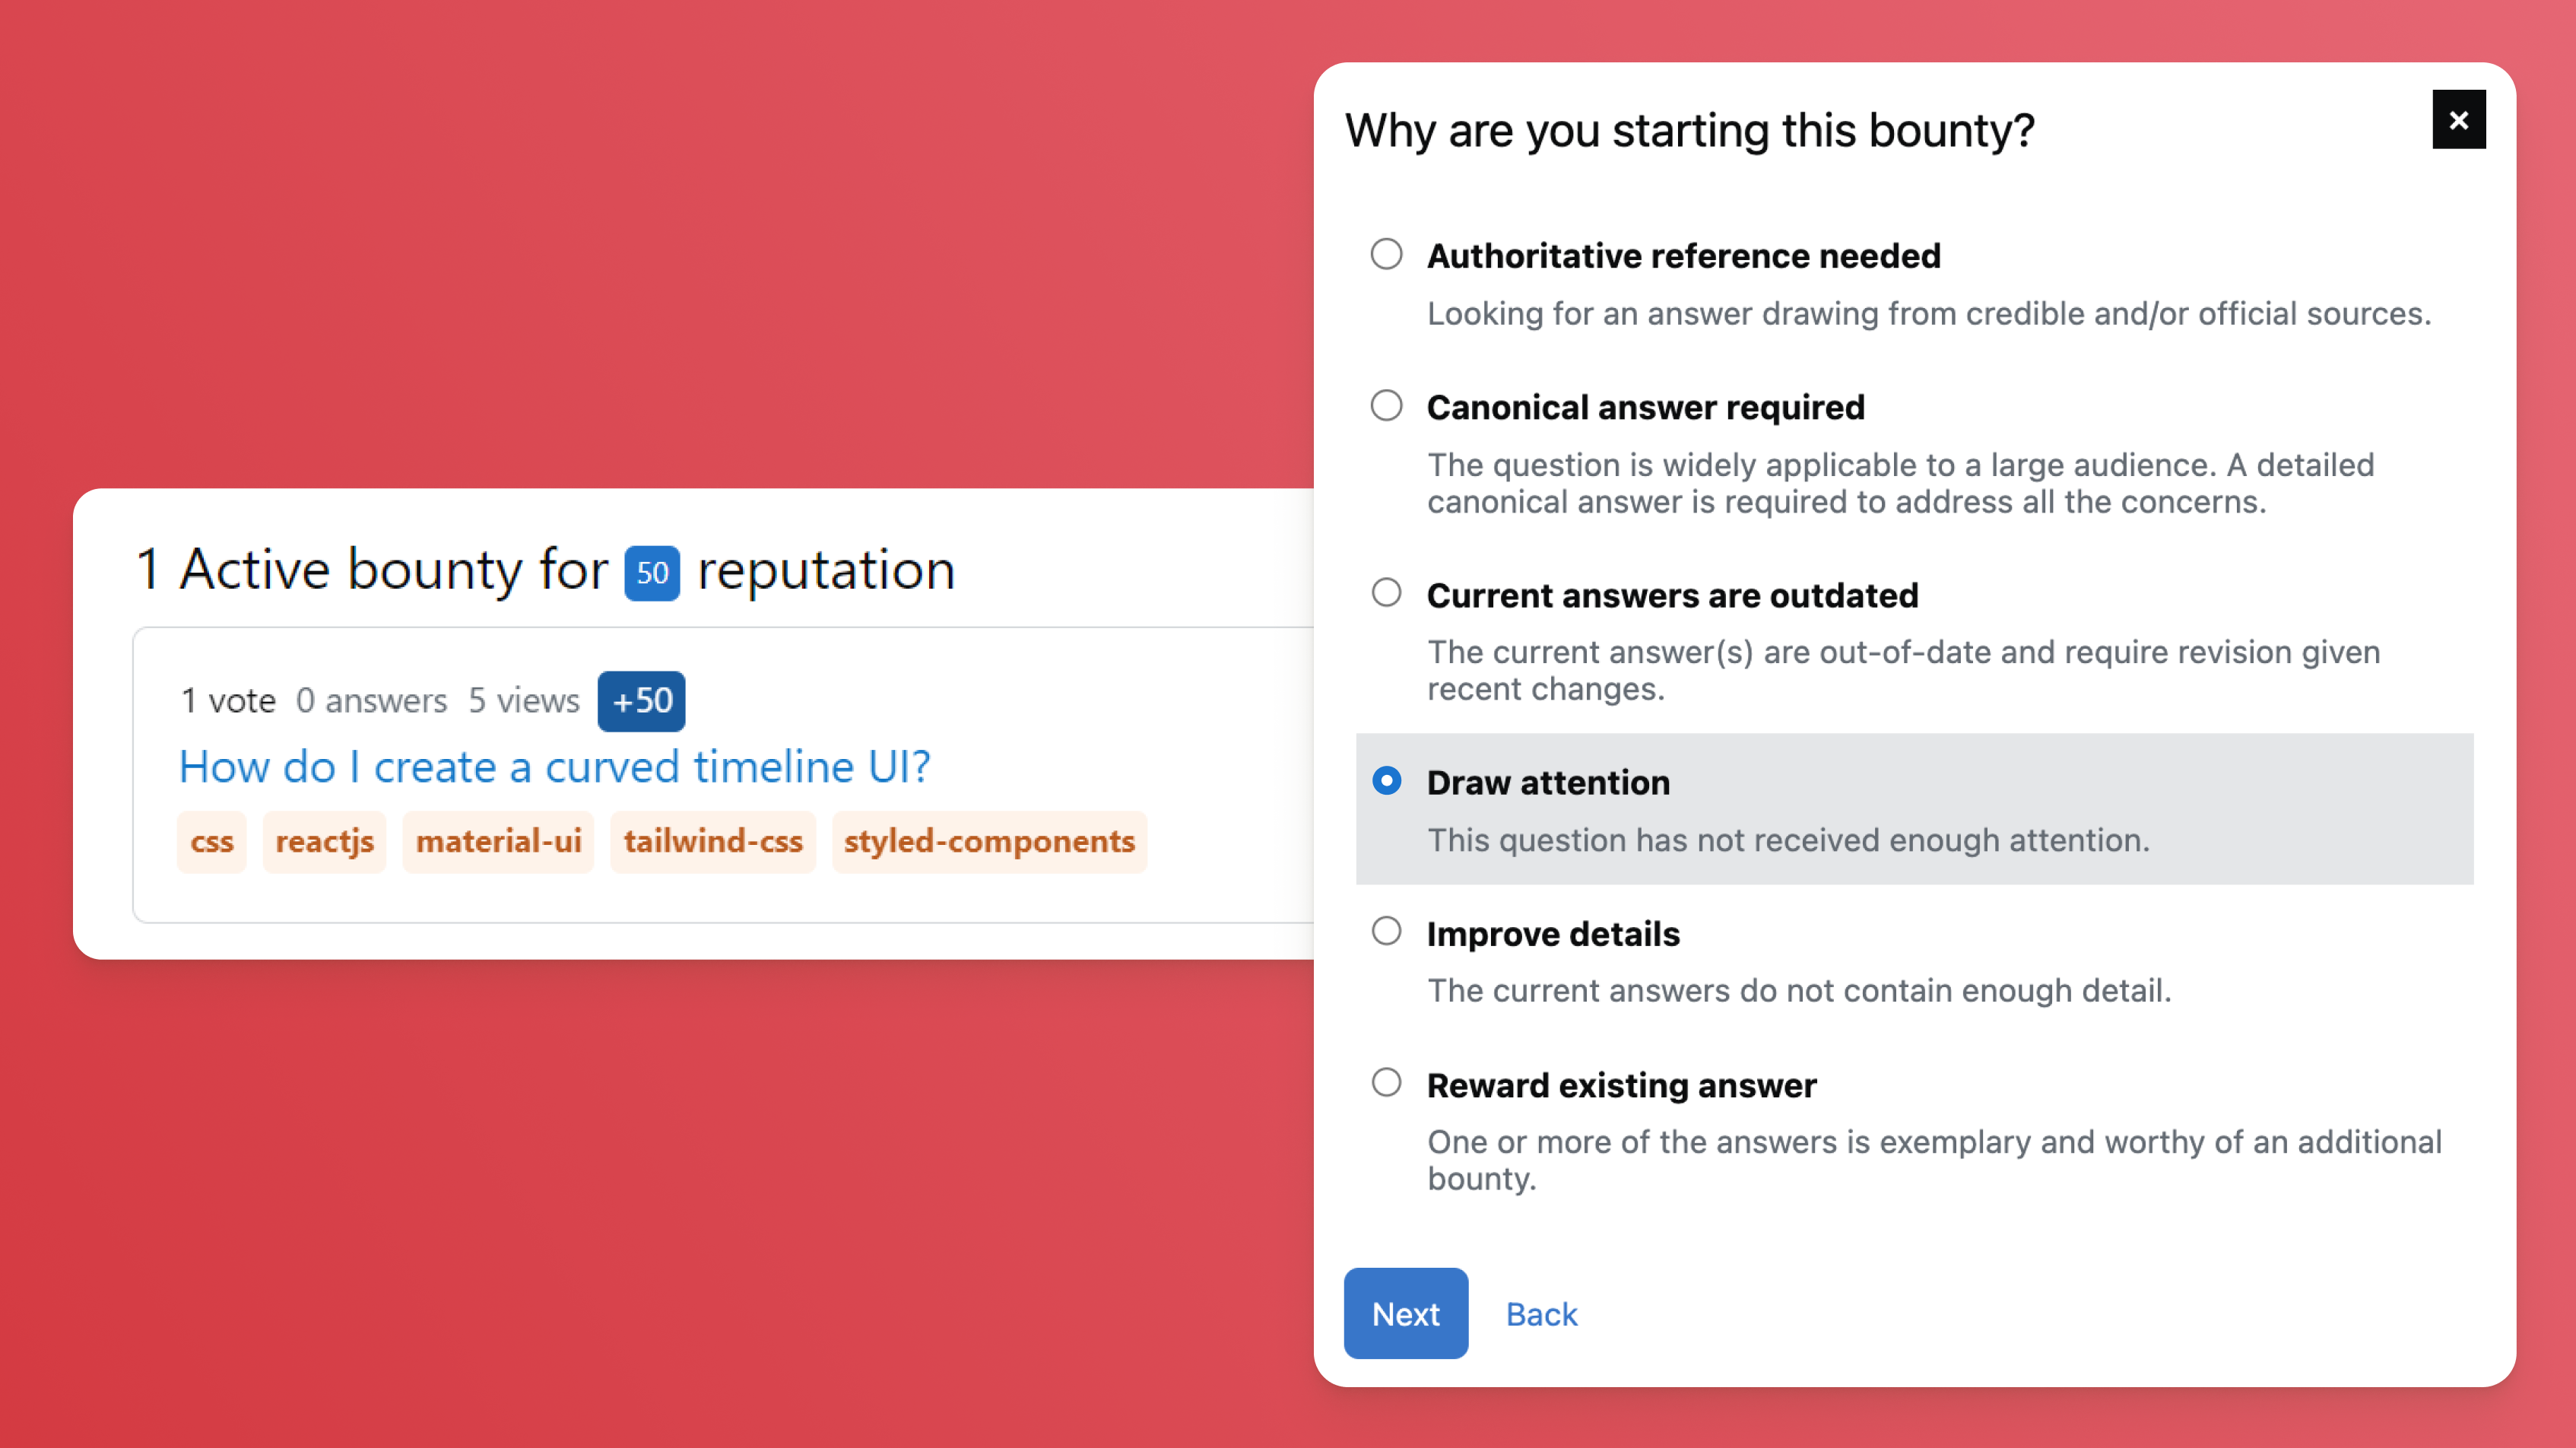2576x1448 pixels.
Task: Select the Canonical answer required radio button
Action: tap(1386, 406)
